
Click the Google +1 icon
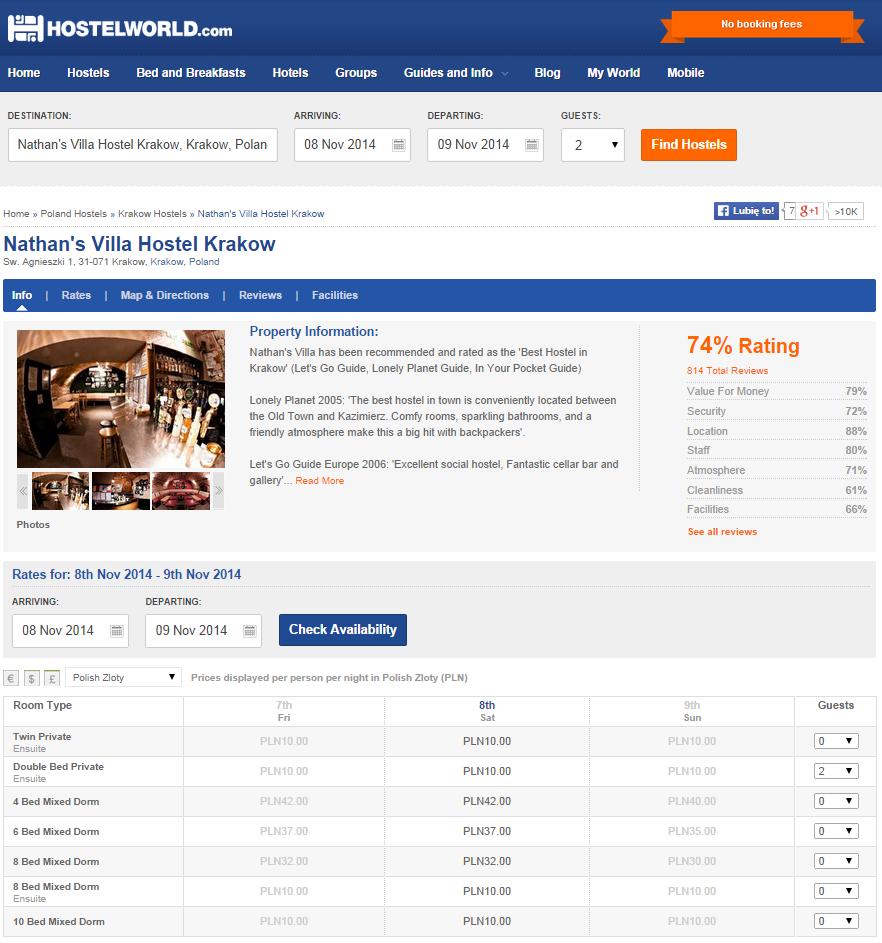(809, 211)
